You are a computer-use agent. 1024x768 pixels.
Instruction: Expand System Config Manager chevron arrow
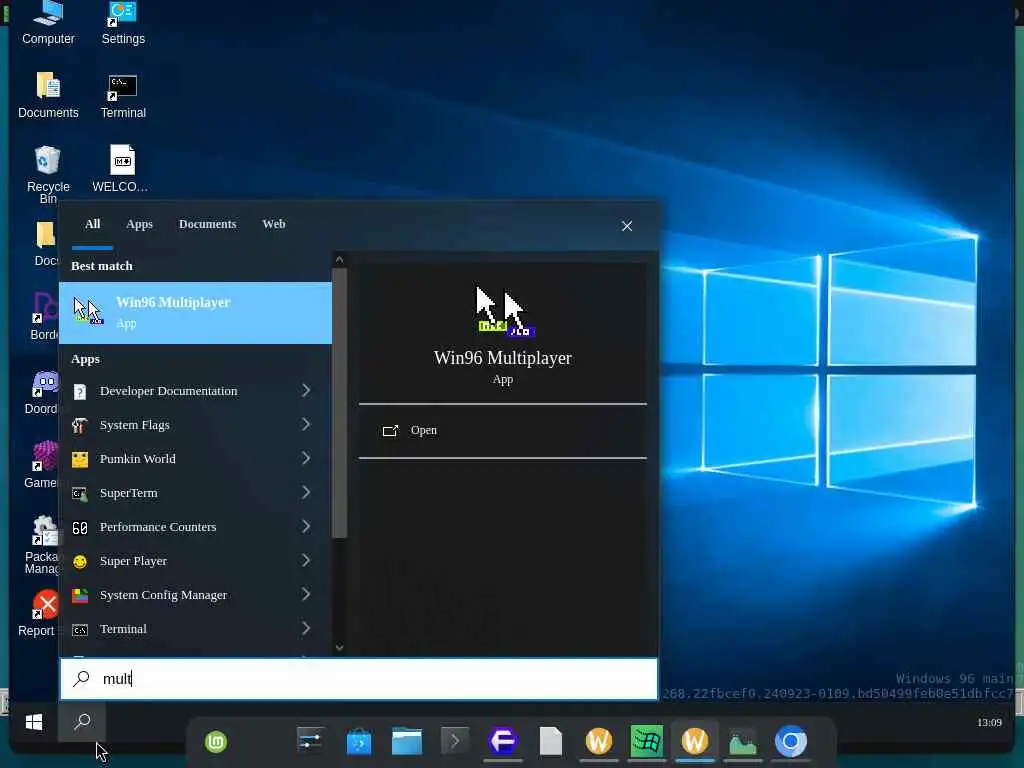tap(306, 594)
